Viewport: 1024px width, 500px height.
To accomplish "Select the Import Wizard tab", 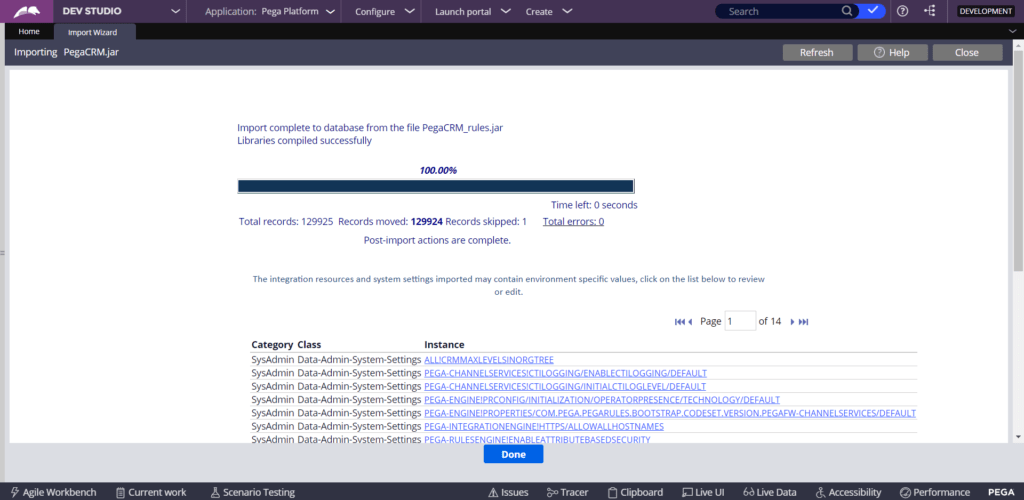I will (93, 32).
